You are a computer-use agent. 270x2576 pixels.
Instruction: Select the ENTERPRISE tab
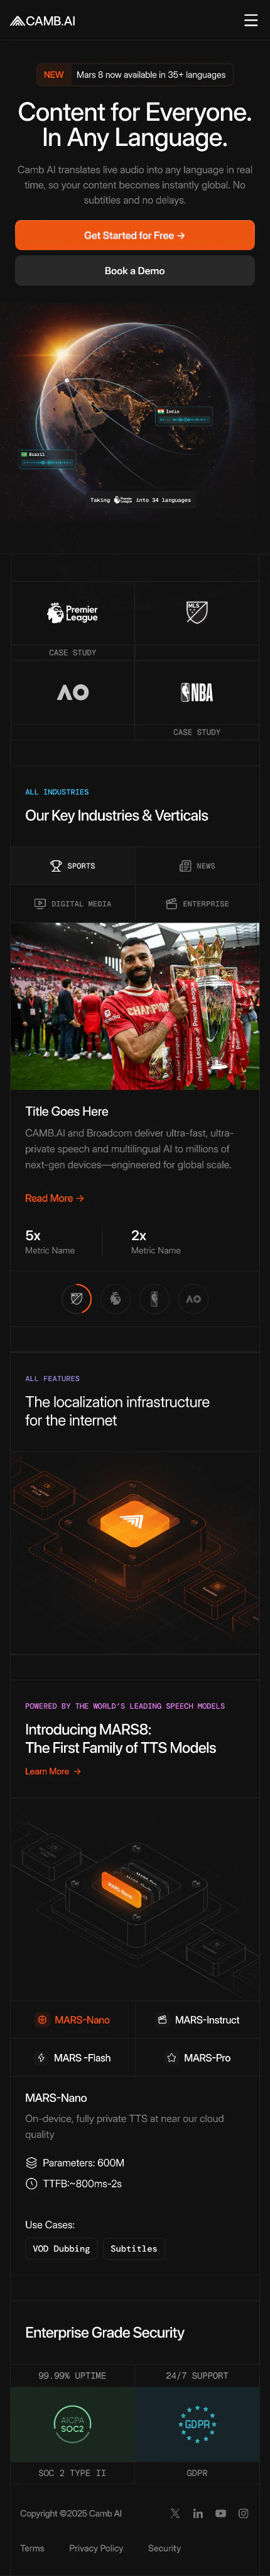(197, 904)
